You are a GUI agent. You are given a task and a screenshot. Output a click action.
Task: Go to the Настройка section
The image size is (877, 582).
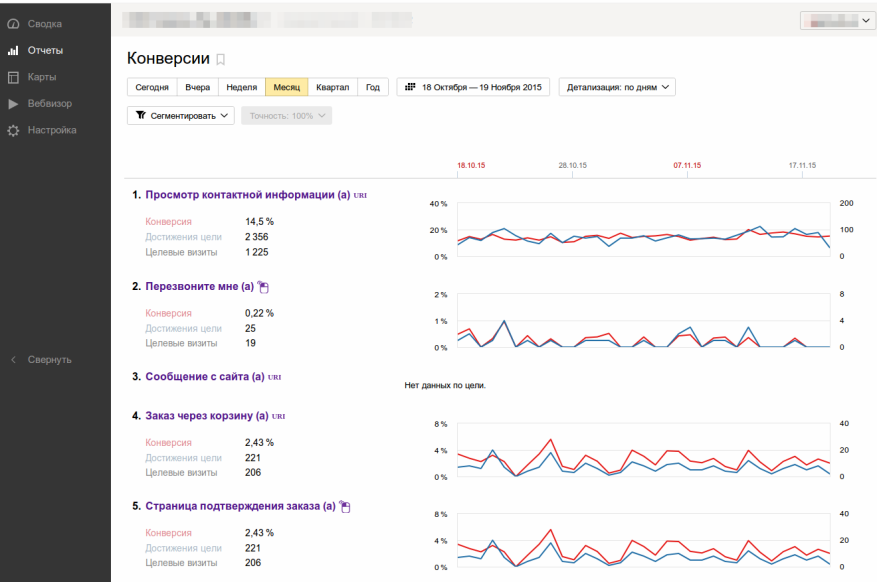(52, 131)
